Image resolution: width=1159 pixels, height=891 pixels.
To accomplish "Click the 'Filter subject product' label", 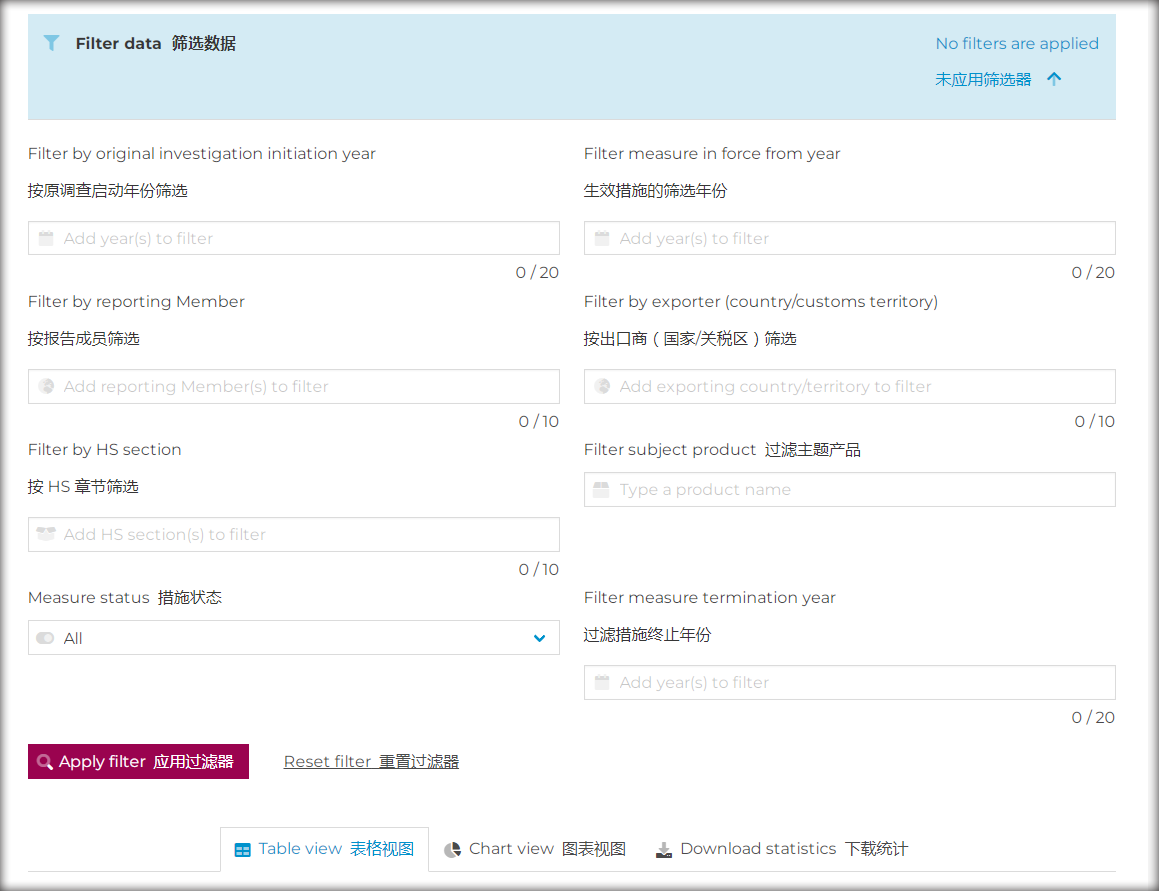I will click(670, 450).
